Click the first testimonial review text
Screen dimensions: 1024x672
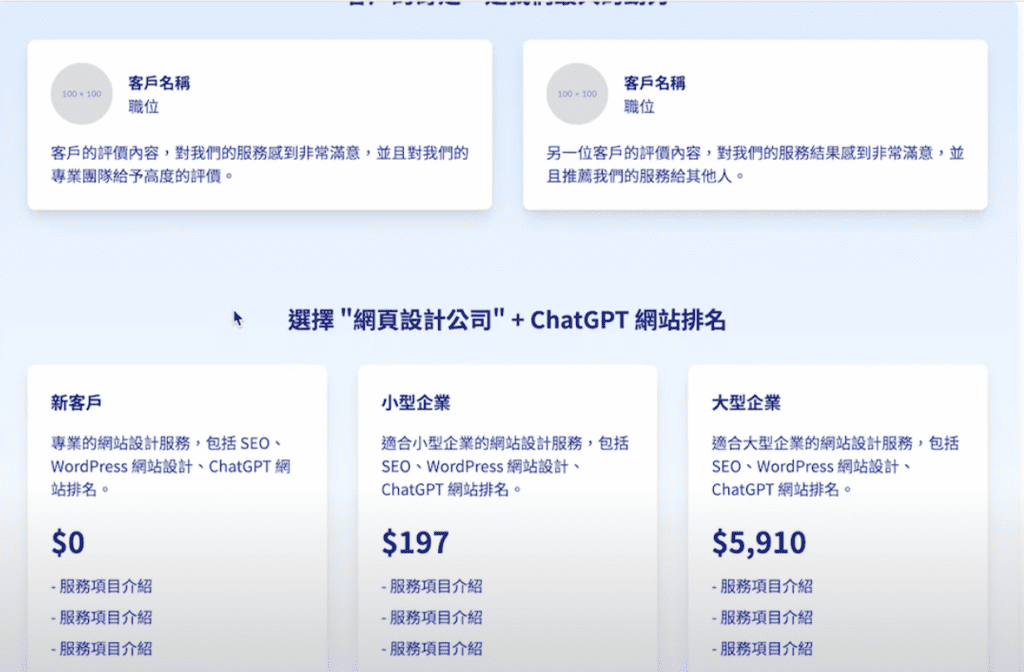(260, 165)
